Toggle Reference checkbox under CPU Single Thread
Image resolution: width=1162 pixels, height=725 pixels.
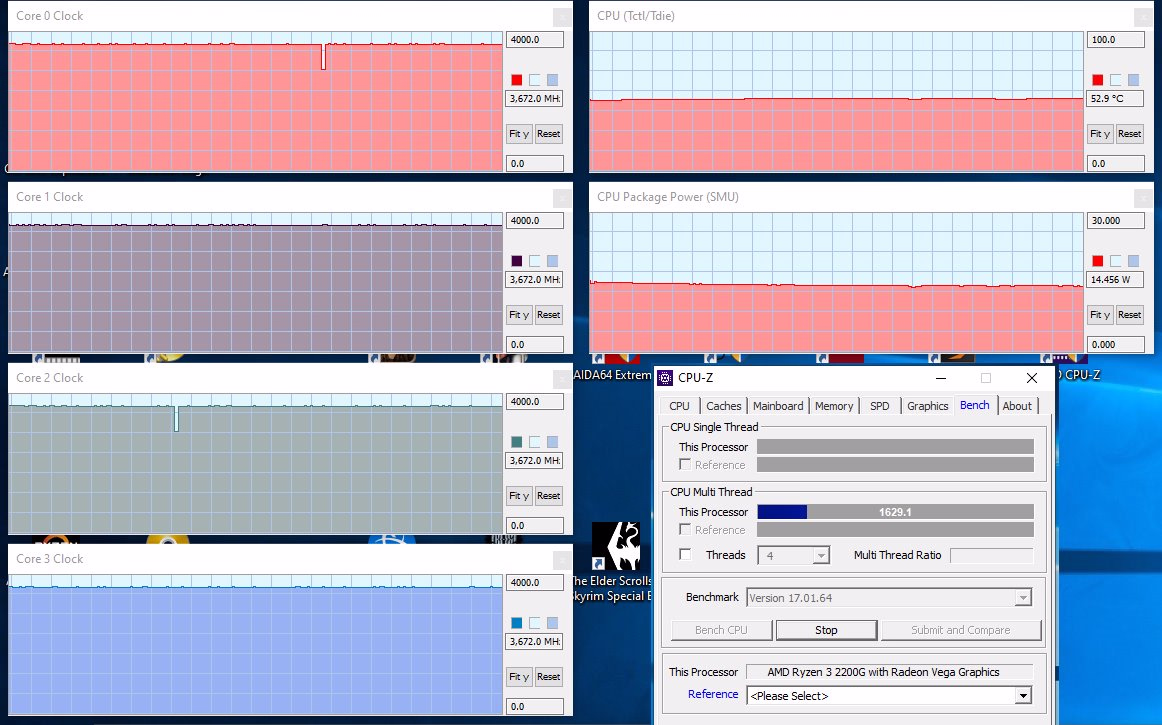tap(685, 465)
